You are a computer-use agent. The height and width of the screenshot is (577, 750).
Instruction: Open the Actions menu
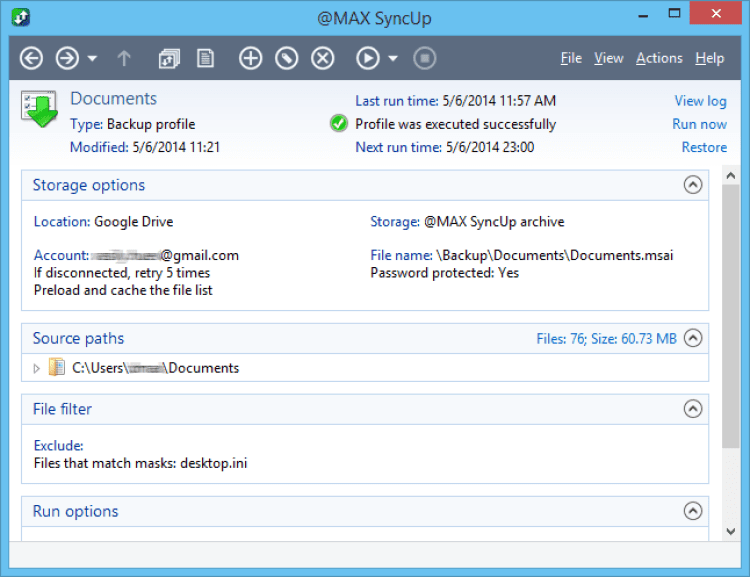click(x=659, y=58)
